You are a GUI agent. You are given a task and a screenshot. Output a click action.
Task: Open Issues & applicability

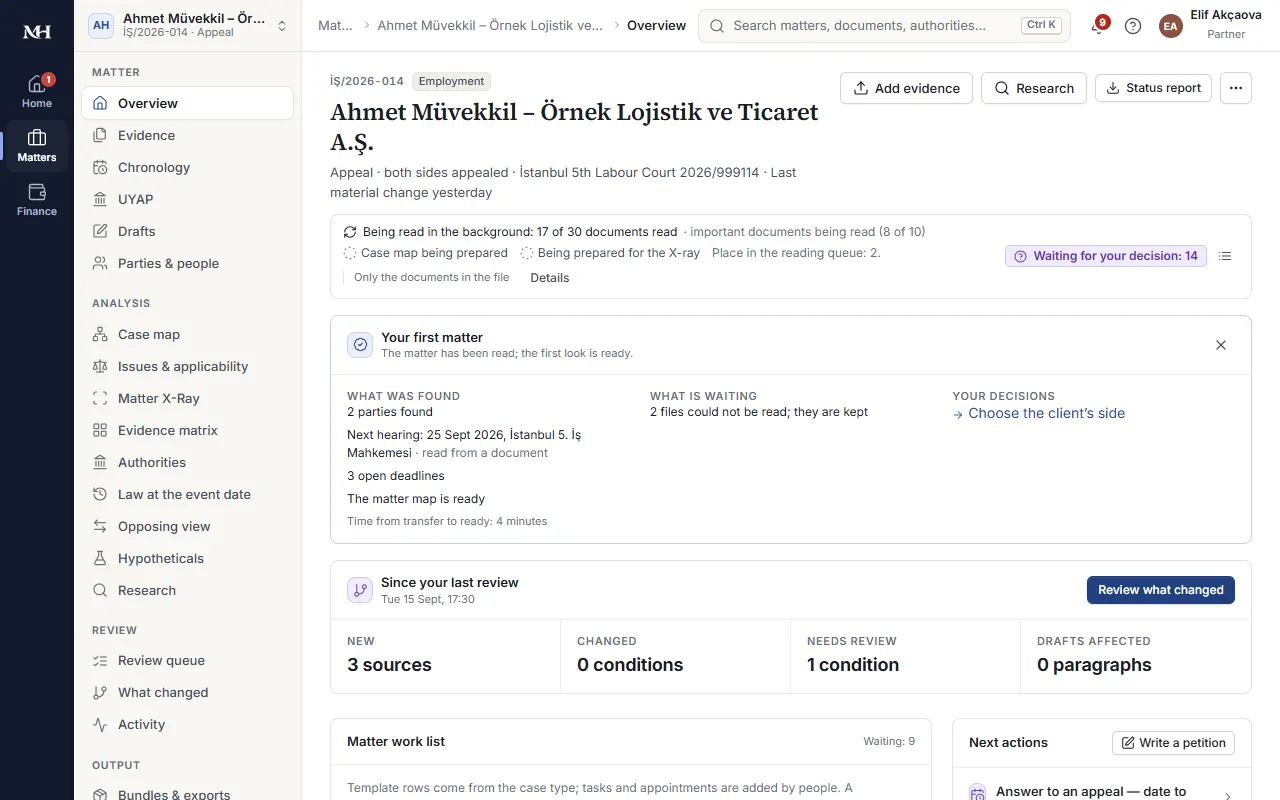coord(187,366)
